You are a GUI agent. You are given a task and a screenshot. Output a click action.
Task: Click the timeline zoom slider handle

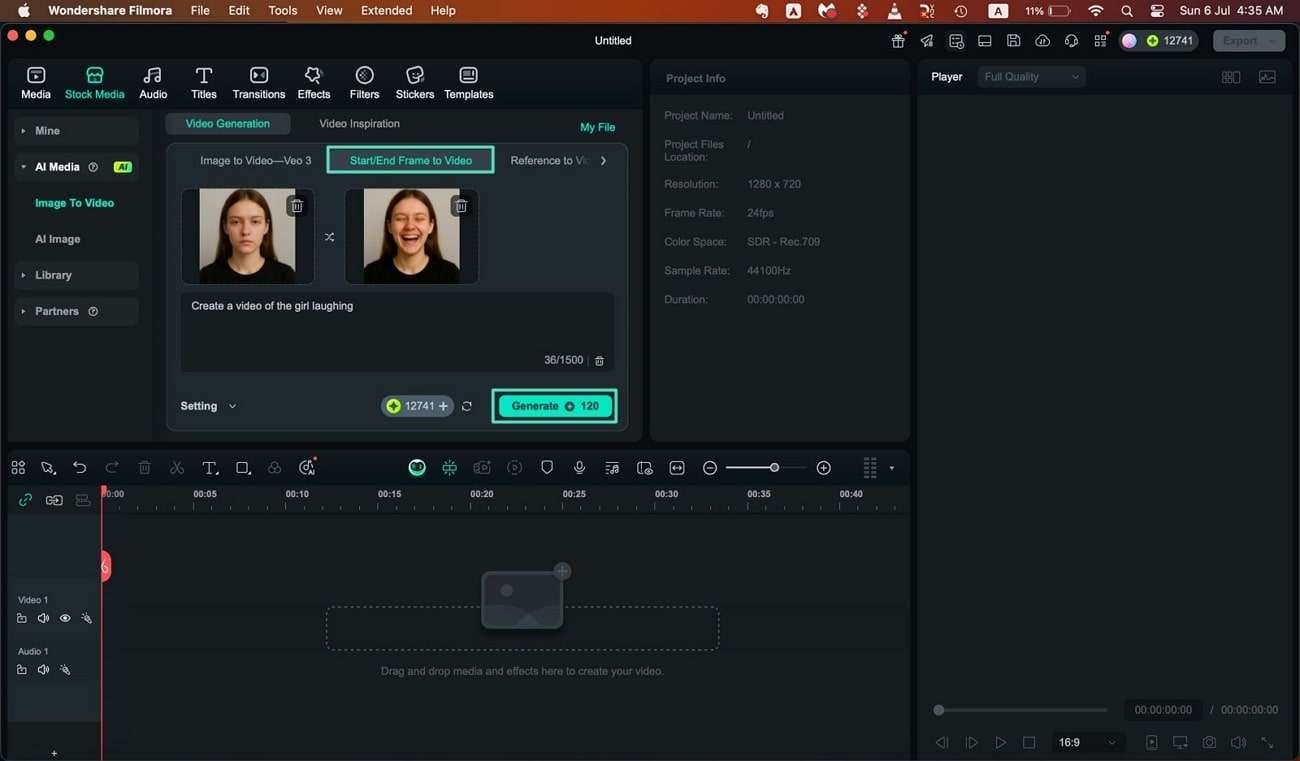pyautogui.click(x=774, y=468)
